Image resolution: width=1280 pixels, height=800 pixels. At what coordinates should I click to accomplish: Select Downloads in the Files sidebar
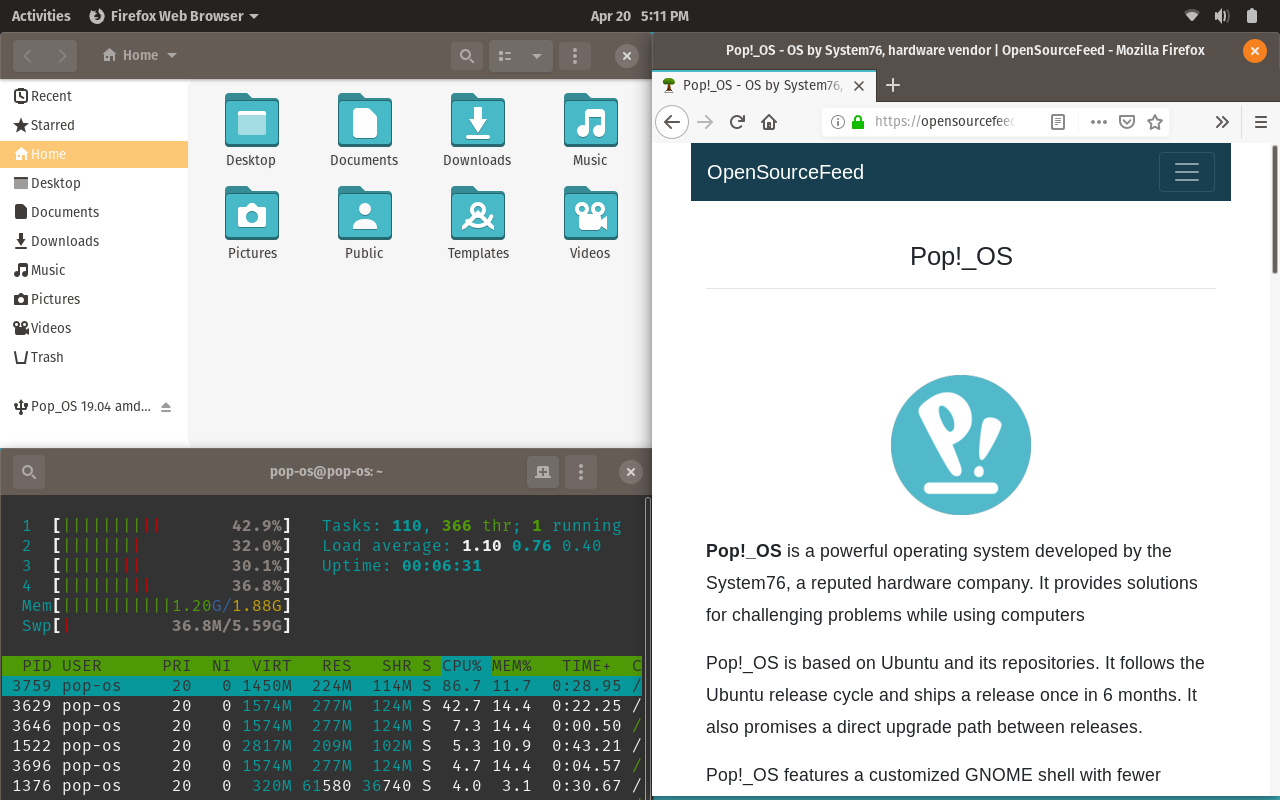coord(64,241)
